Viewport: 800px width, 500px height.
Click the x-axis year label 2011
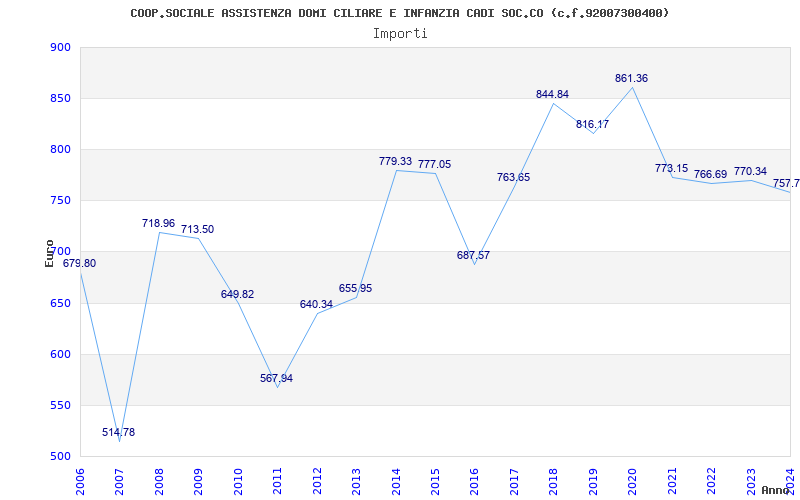click(277, 481)
